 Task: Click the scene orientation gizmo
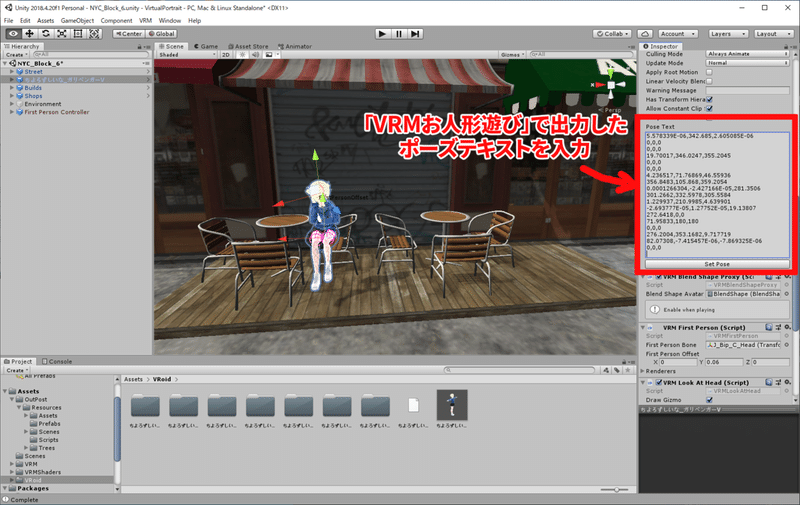(x=611, y=85)
